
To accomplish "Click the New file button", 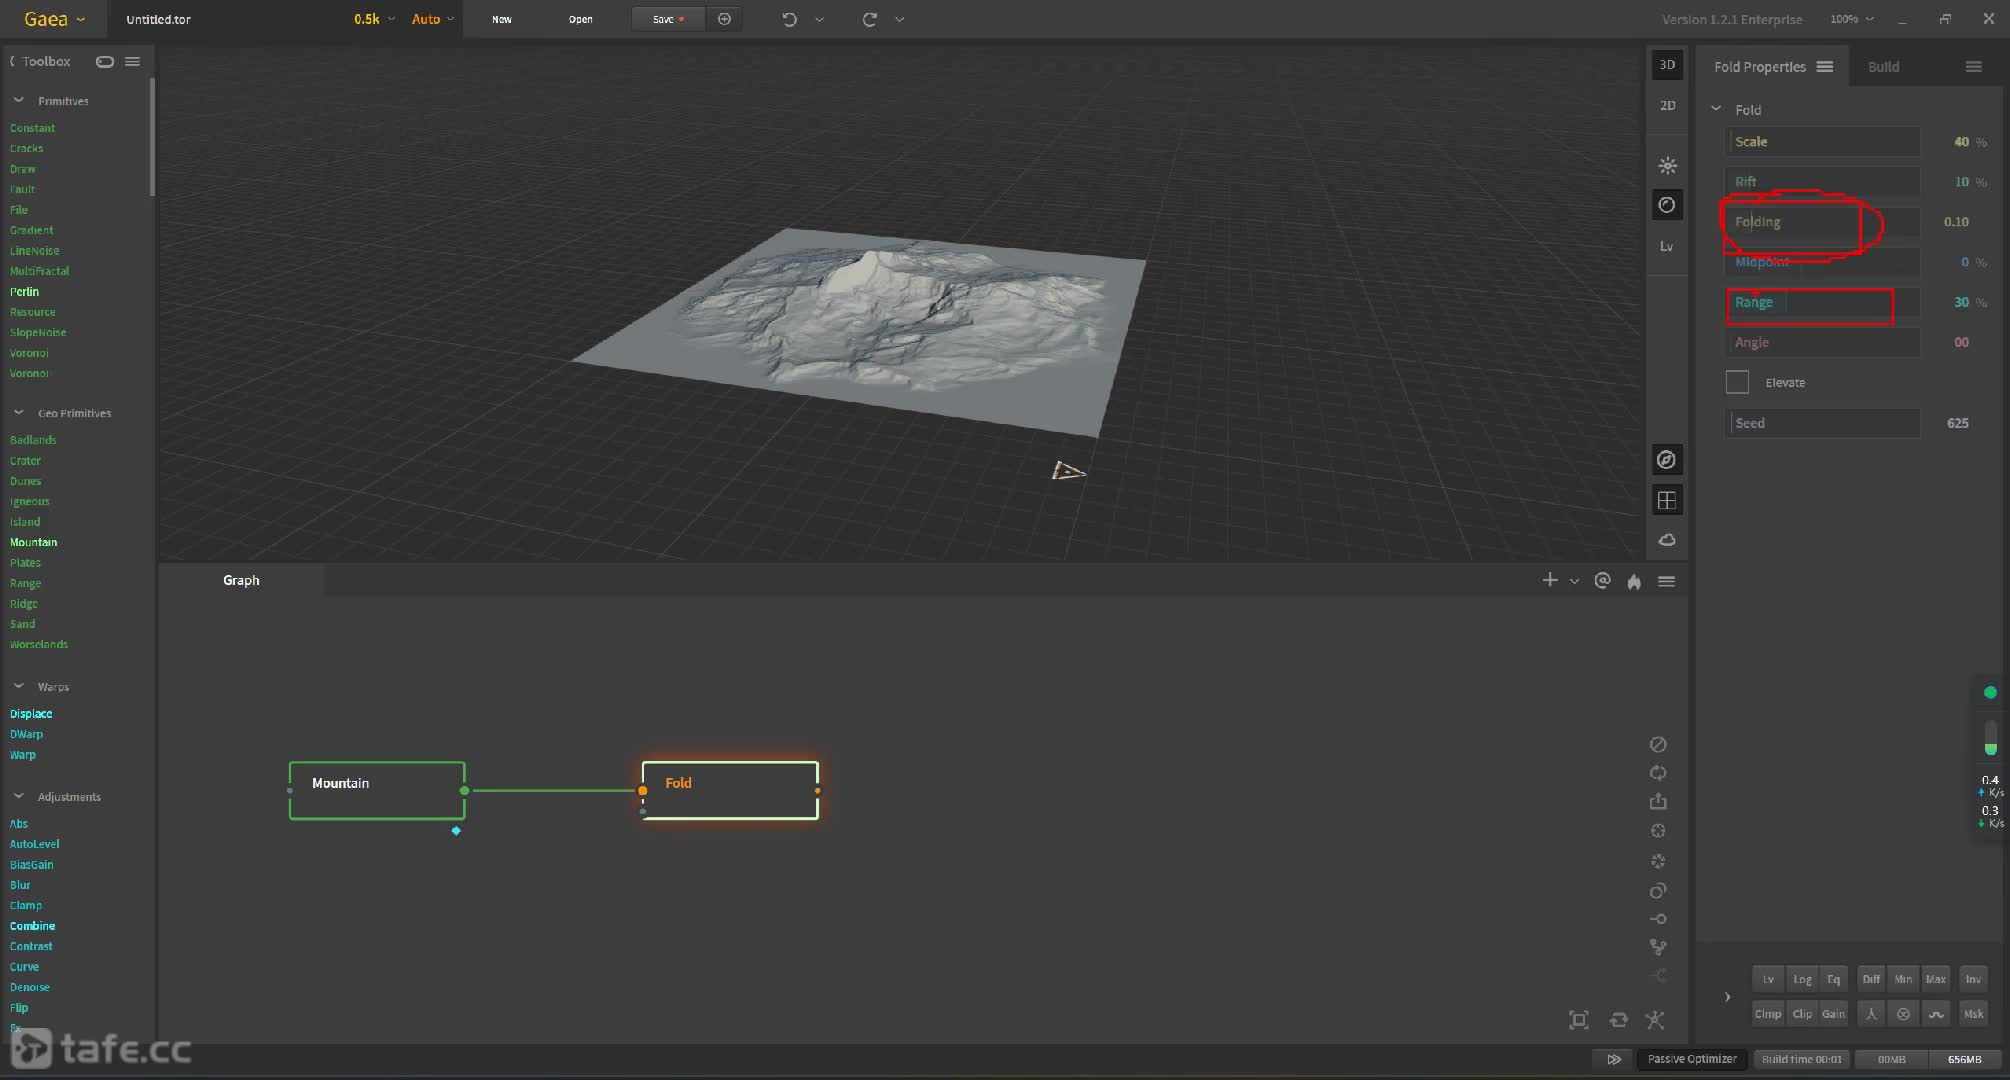I will pyautogui.click(x=502, y=19).
